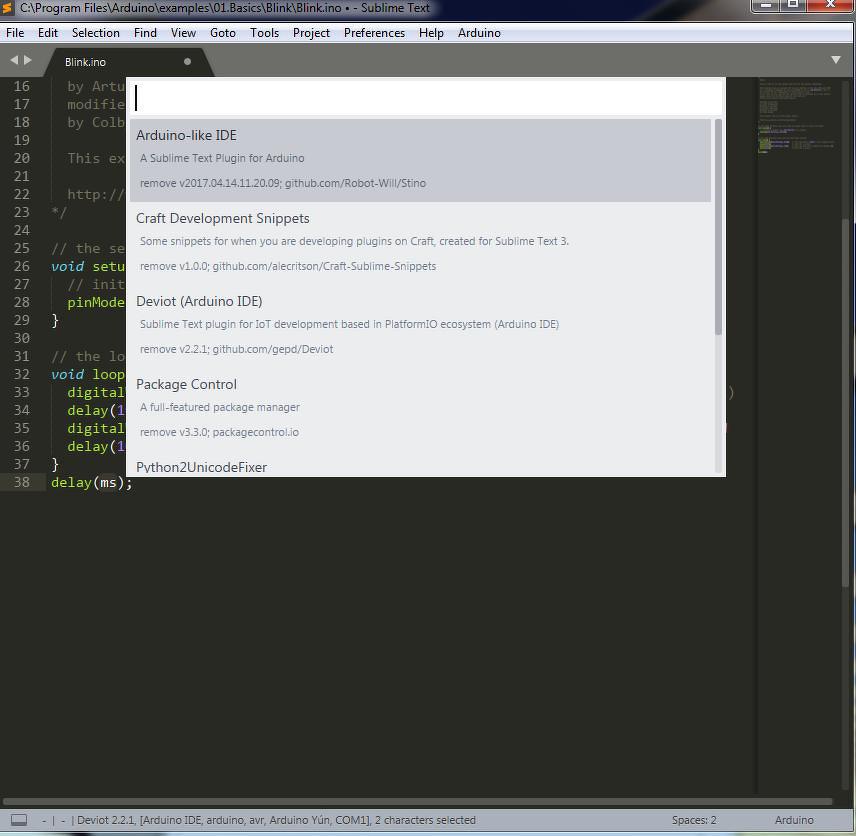Screen dimensions: 856x836
Task: Click the closing brace on line 37
Action: tap(55, 464)
